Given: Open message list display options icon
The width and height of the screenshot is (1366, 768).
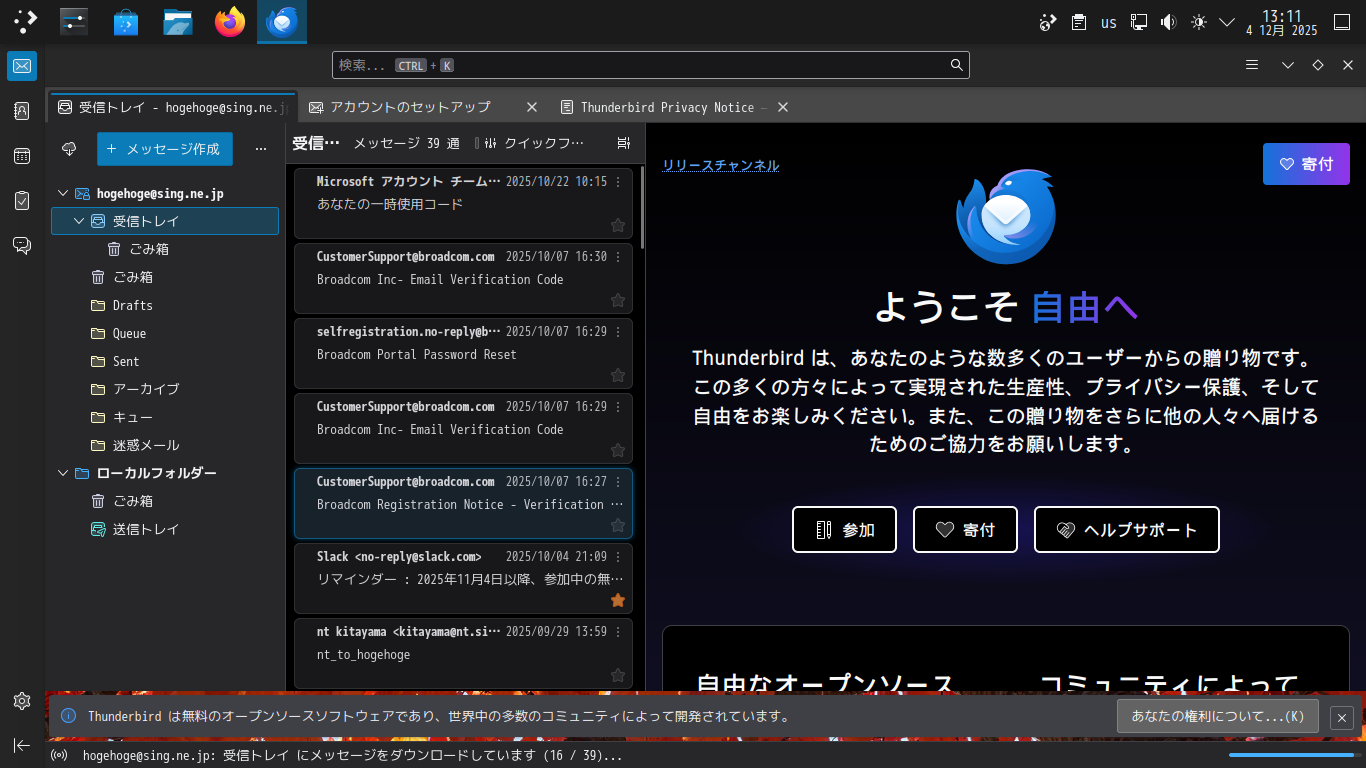Looking at the screenshot, I should (x=624, y=144).
